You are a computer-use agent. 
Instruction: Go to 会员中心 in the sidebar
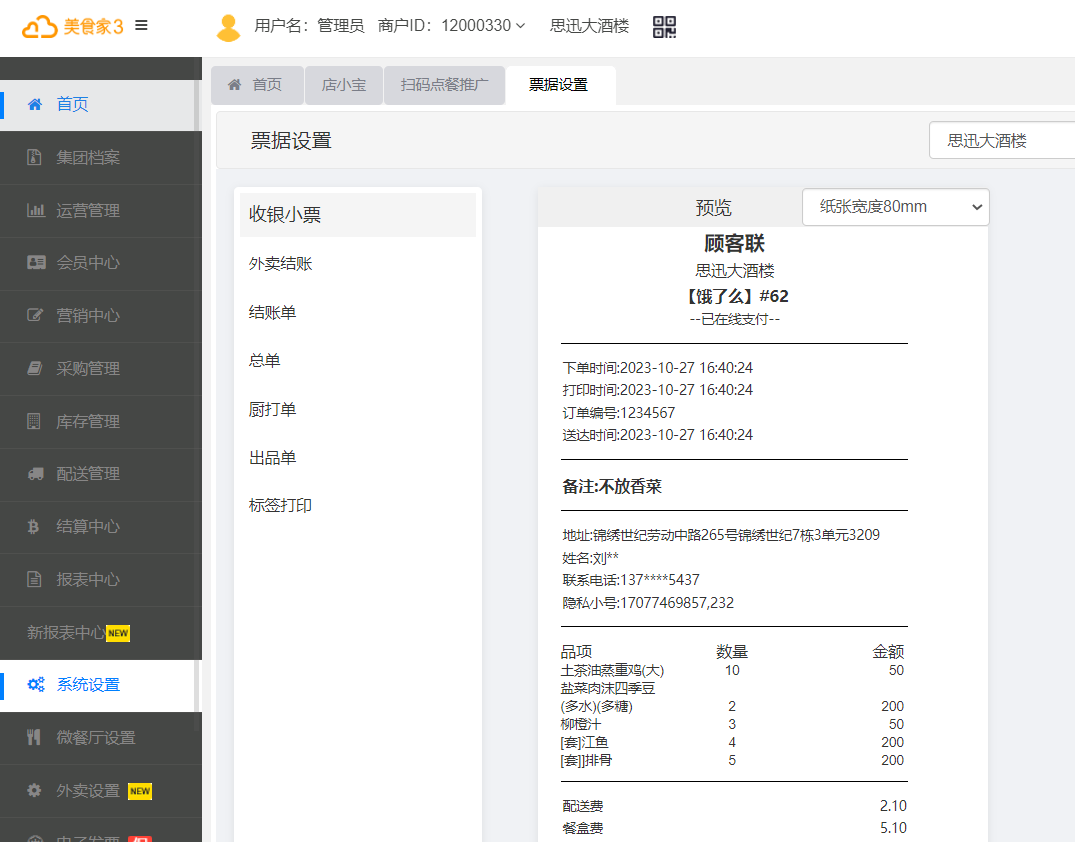[88, 263]
